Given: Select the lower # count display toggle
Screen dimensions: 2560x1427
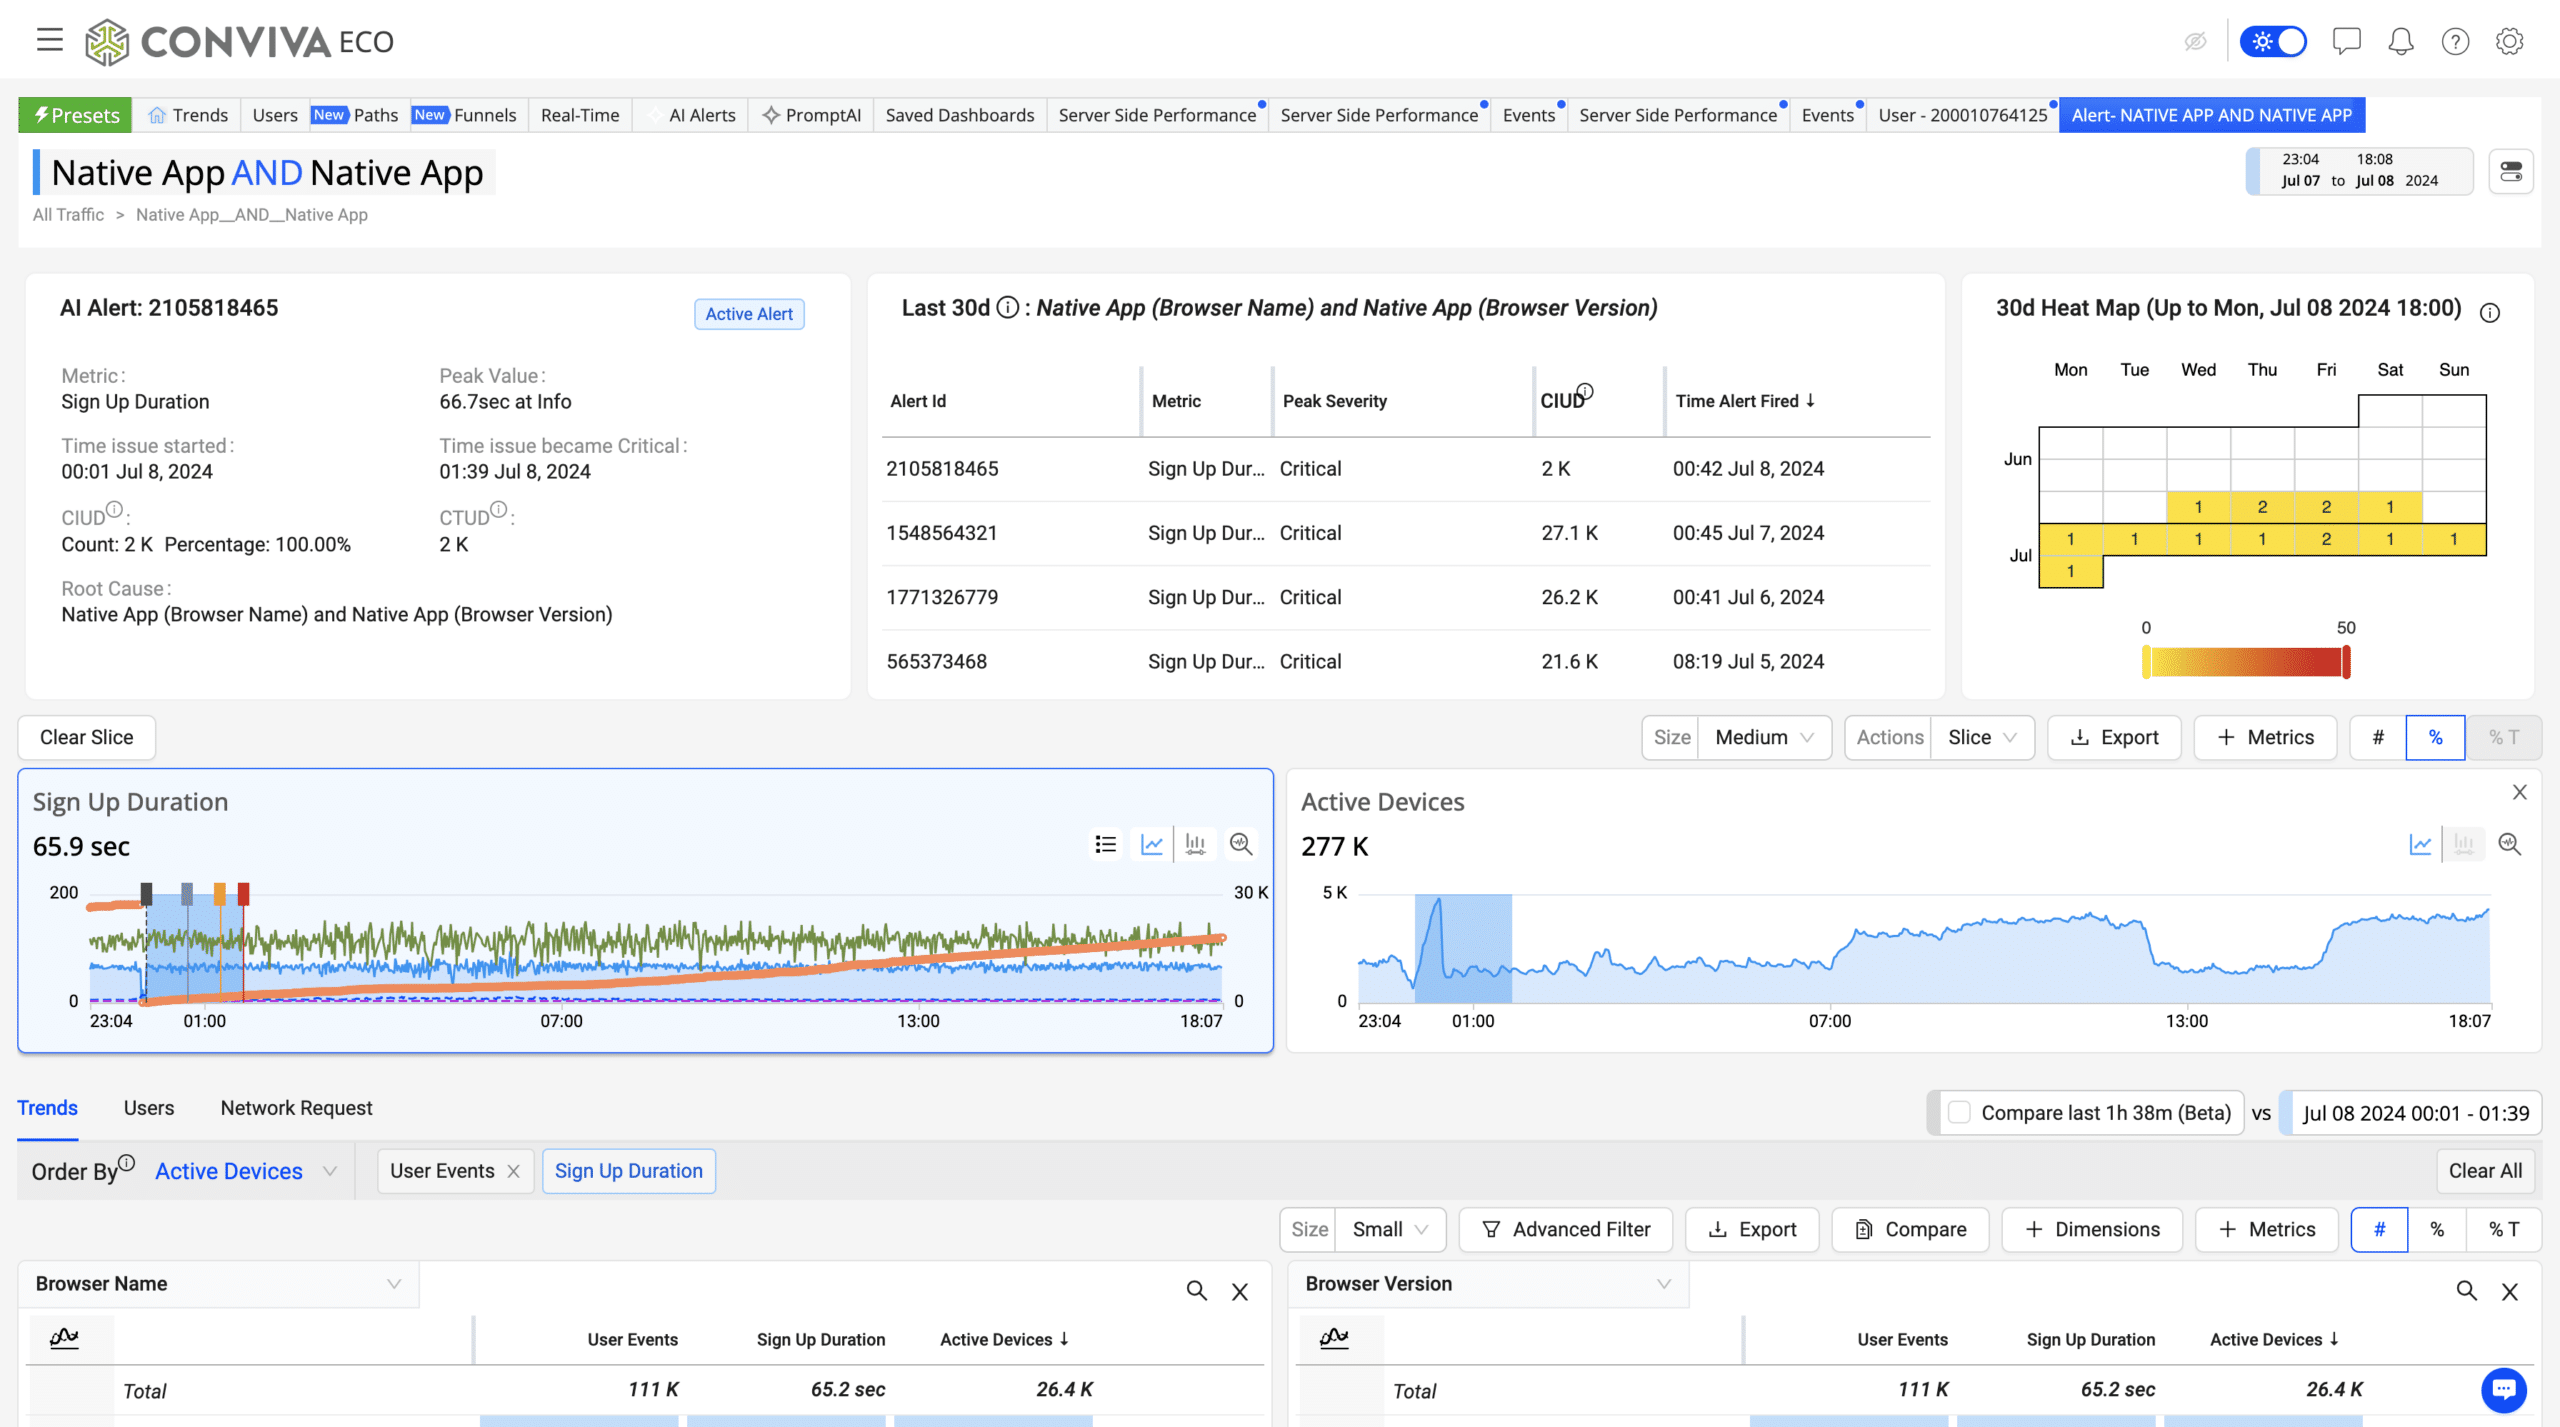Looking at the screenshot, I should pyautogui.click(x=2378, y=1229).
